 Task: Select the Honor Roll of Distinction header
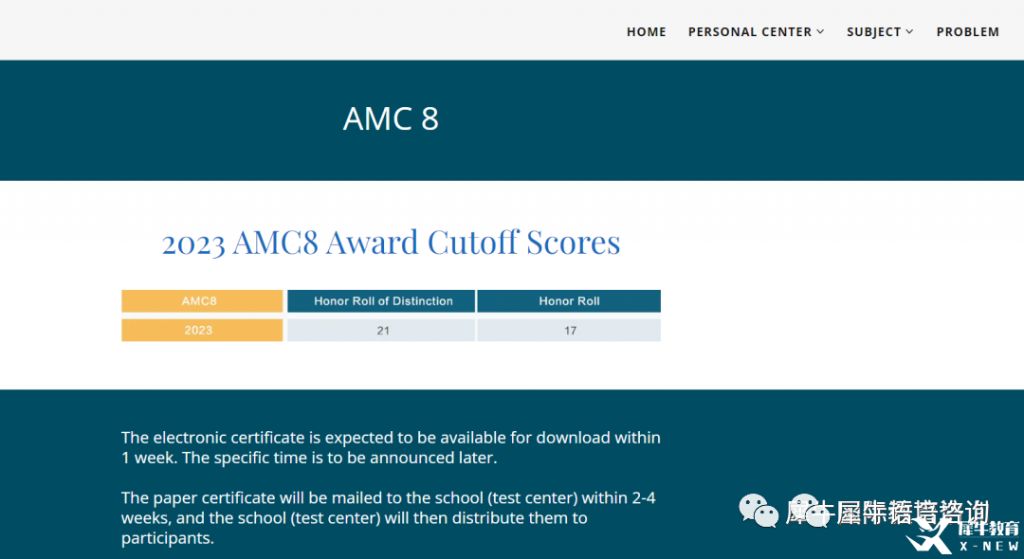click(x=381, y=301)
